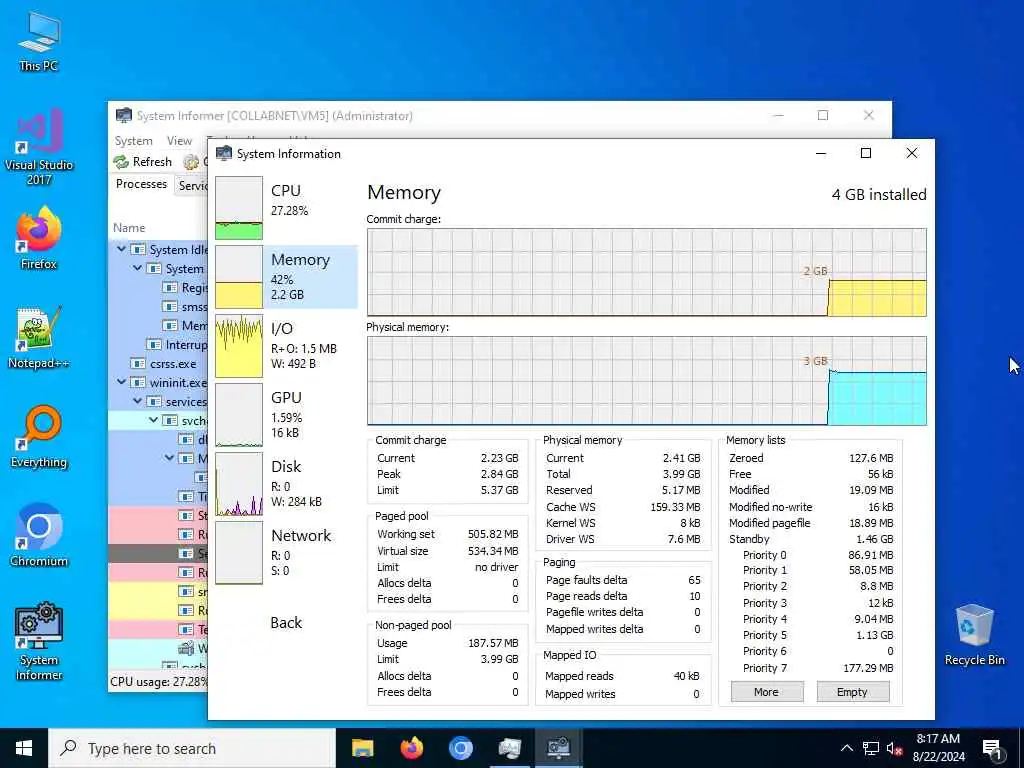This screenshot has width=1024, height=768.
Task: Collapse the wininit.exe tree node
Action: tap(121, 381)
